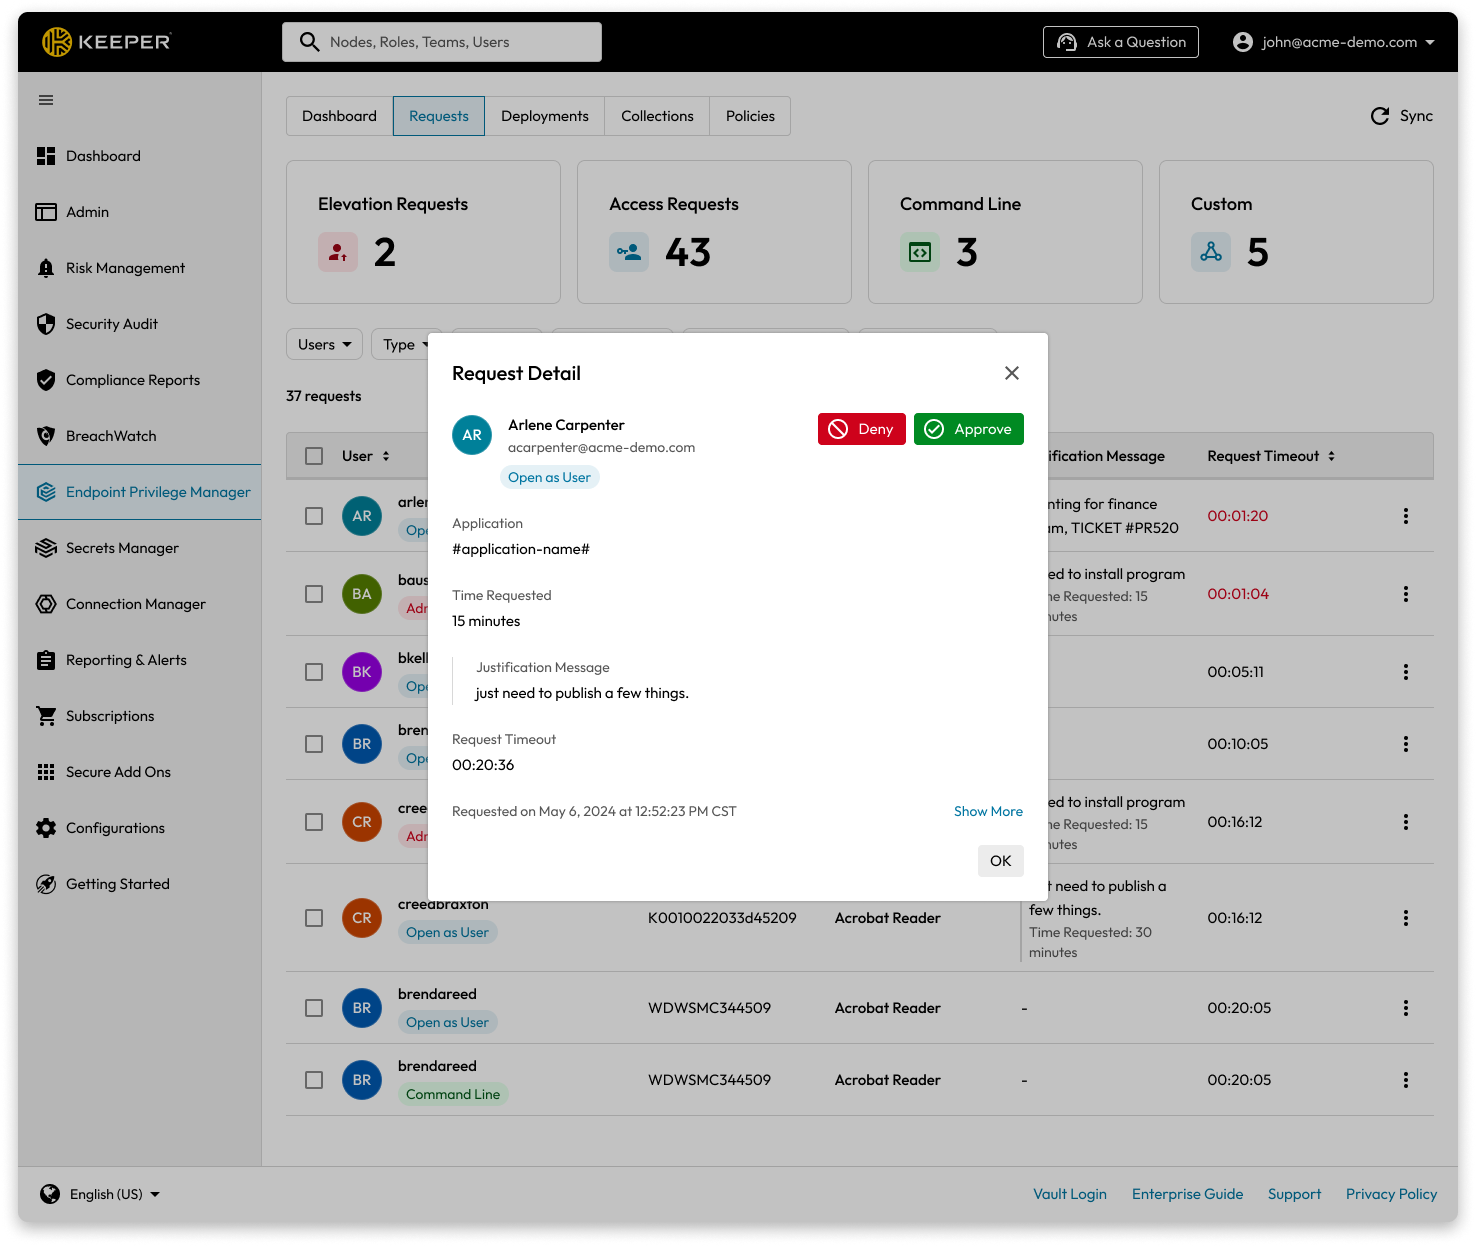Approve Arlene Carpenter's request

pos(968,429)
